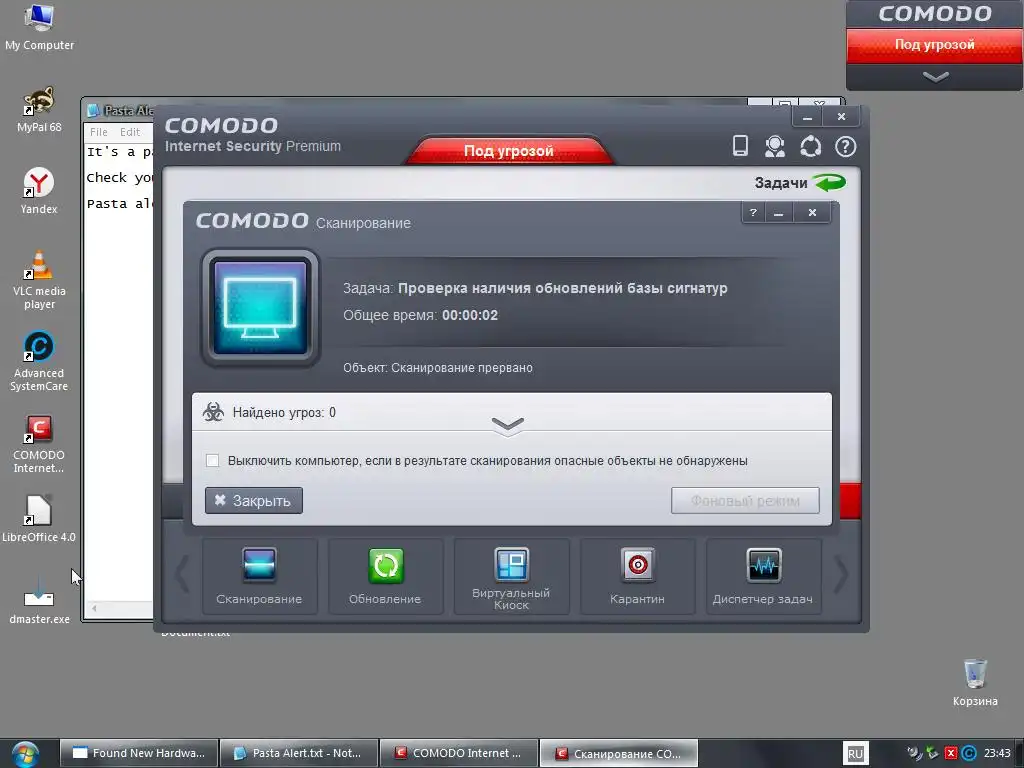Image resolution: width=1024 pixels, height=768 pixels.
Task: Minimize the scan dialog
Action: (778, 212)
